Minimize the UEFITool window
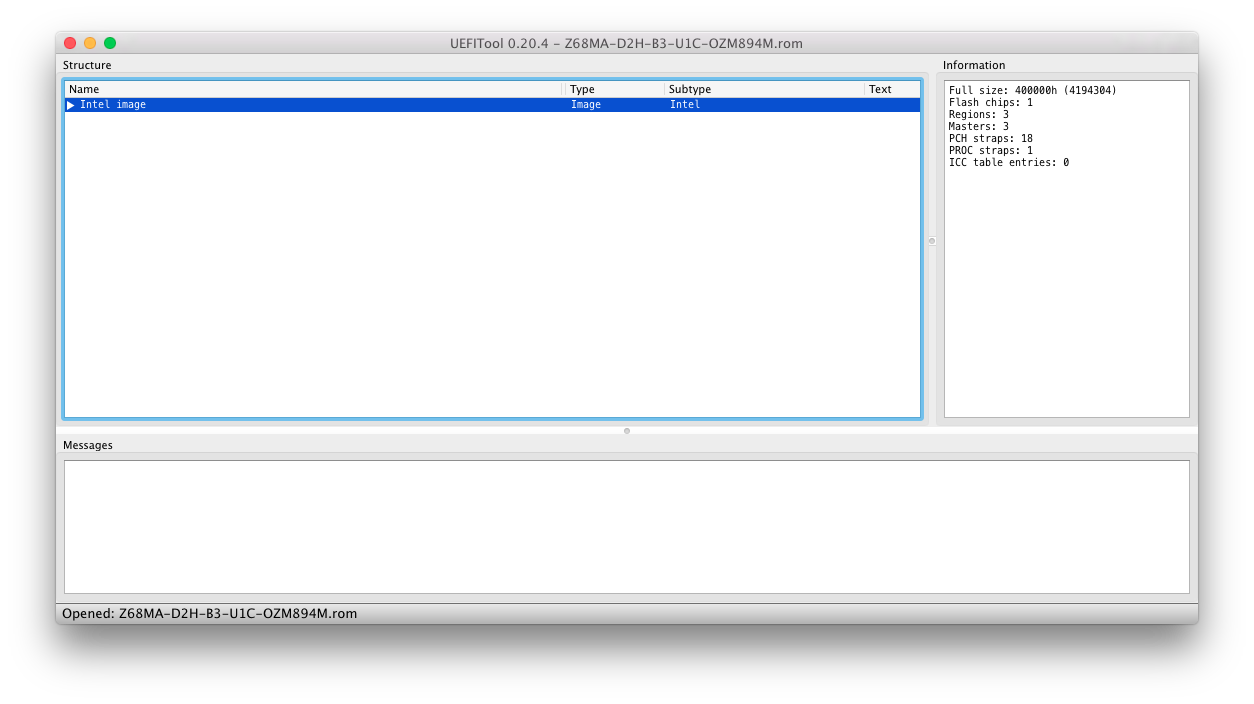Viewport: 1254px width, 704px height. (90, 43)
